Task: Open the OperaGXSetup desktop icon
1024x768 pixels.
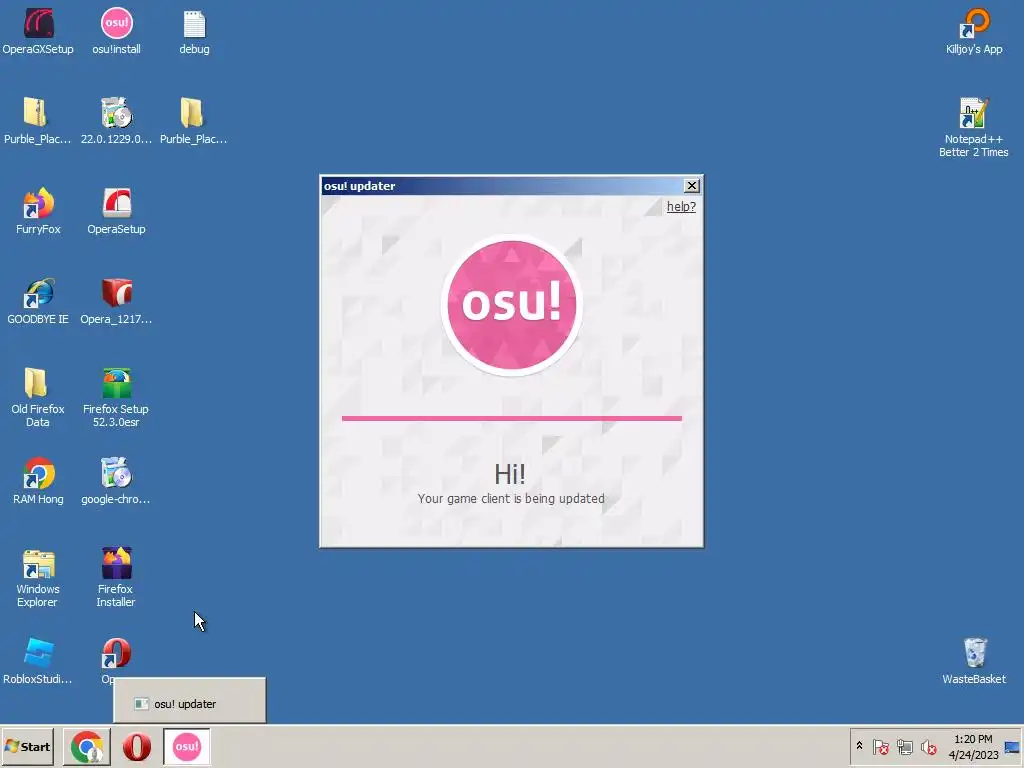Action: pos(38,31)
